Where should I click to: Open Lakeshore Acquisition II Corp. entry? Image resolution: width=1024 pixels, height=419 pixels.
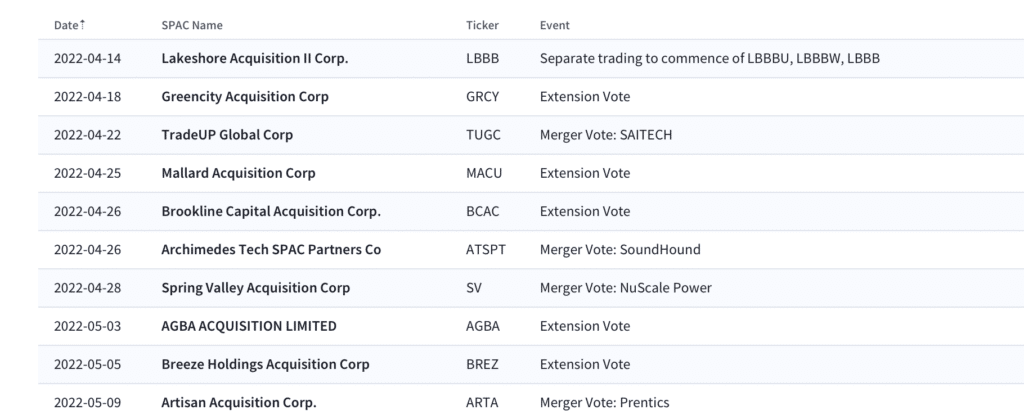pyautogui.click(x=255, y=58)
